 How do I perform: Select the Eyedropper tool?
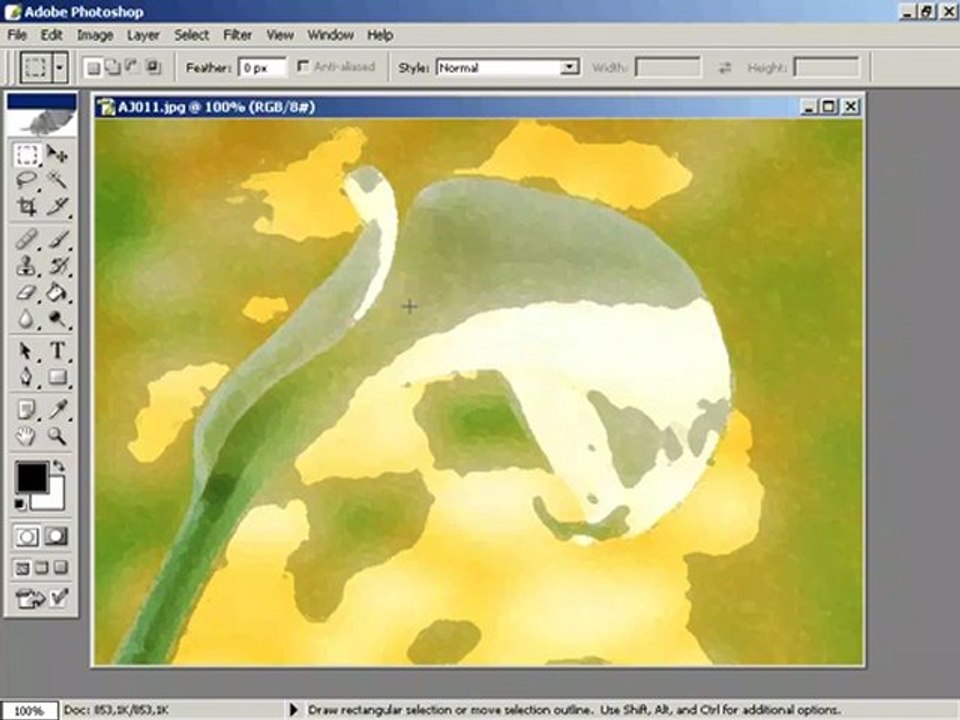(57, 409)
